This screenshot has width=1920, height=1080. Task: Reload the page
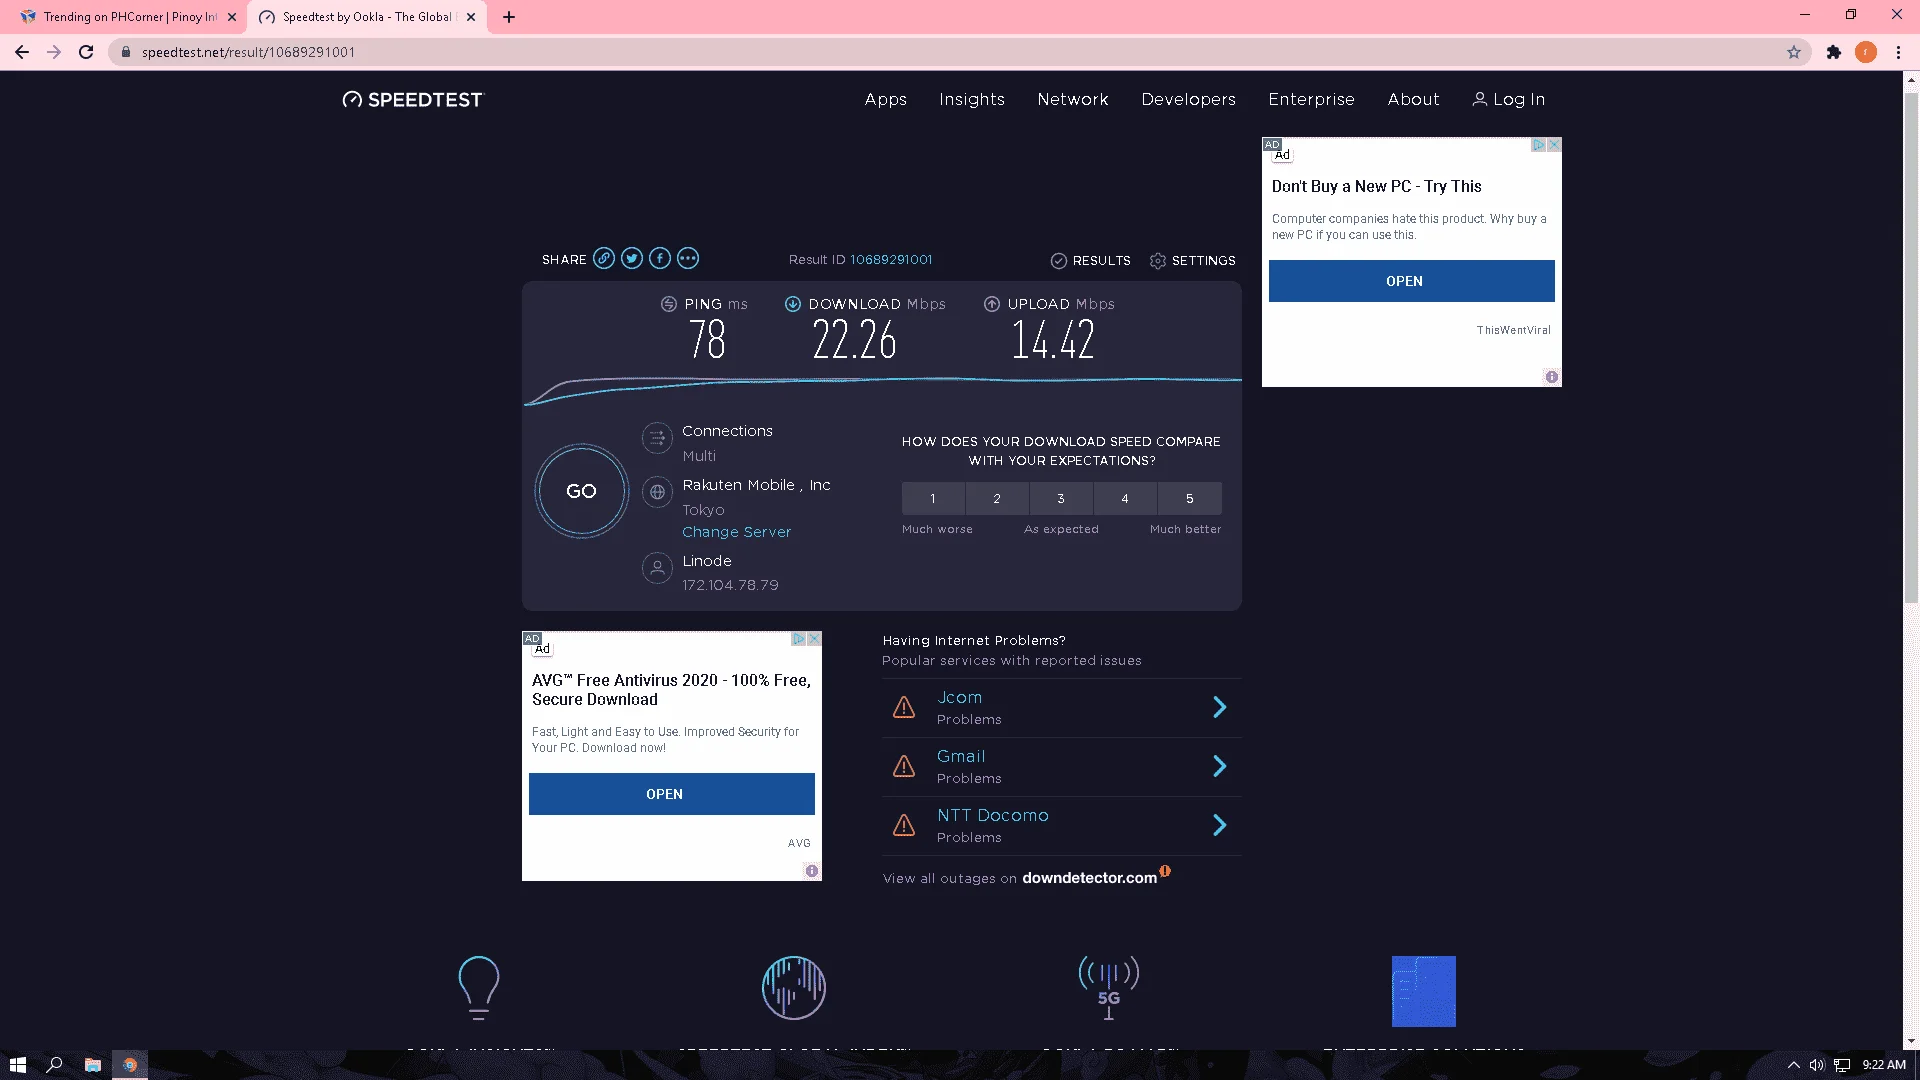pos(86,52)
